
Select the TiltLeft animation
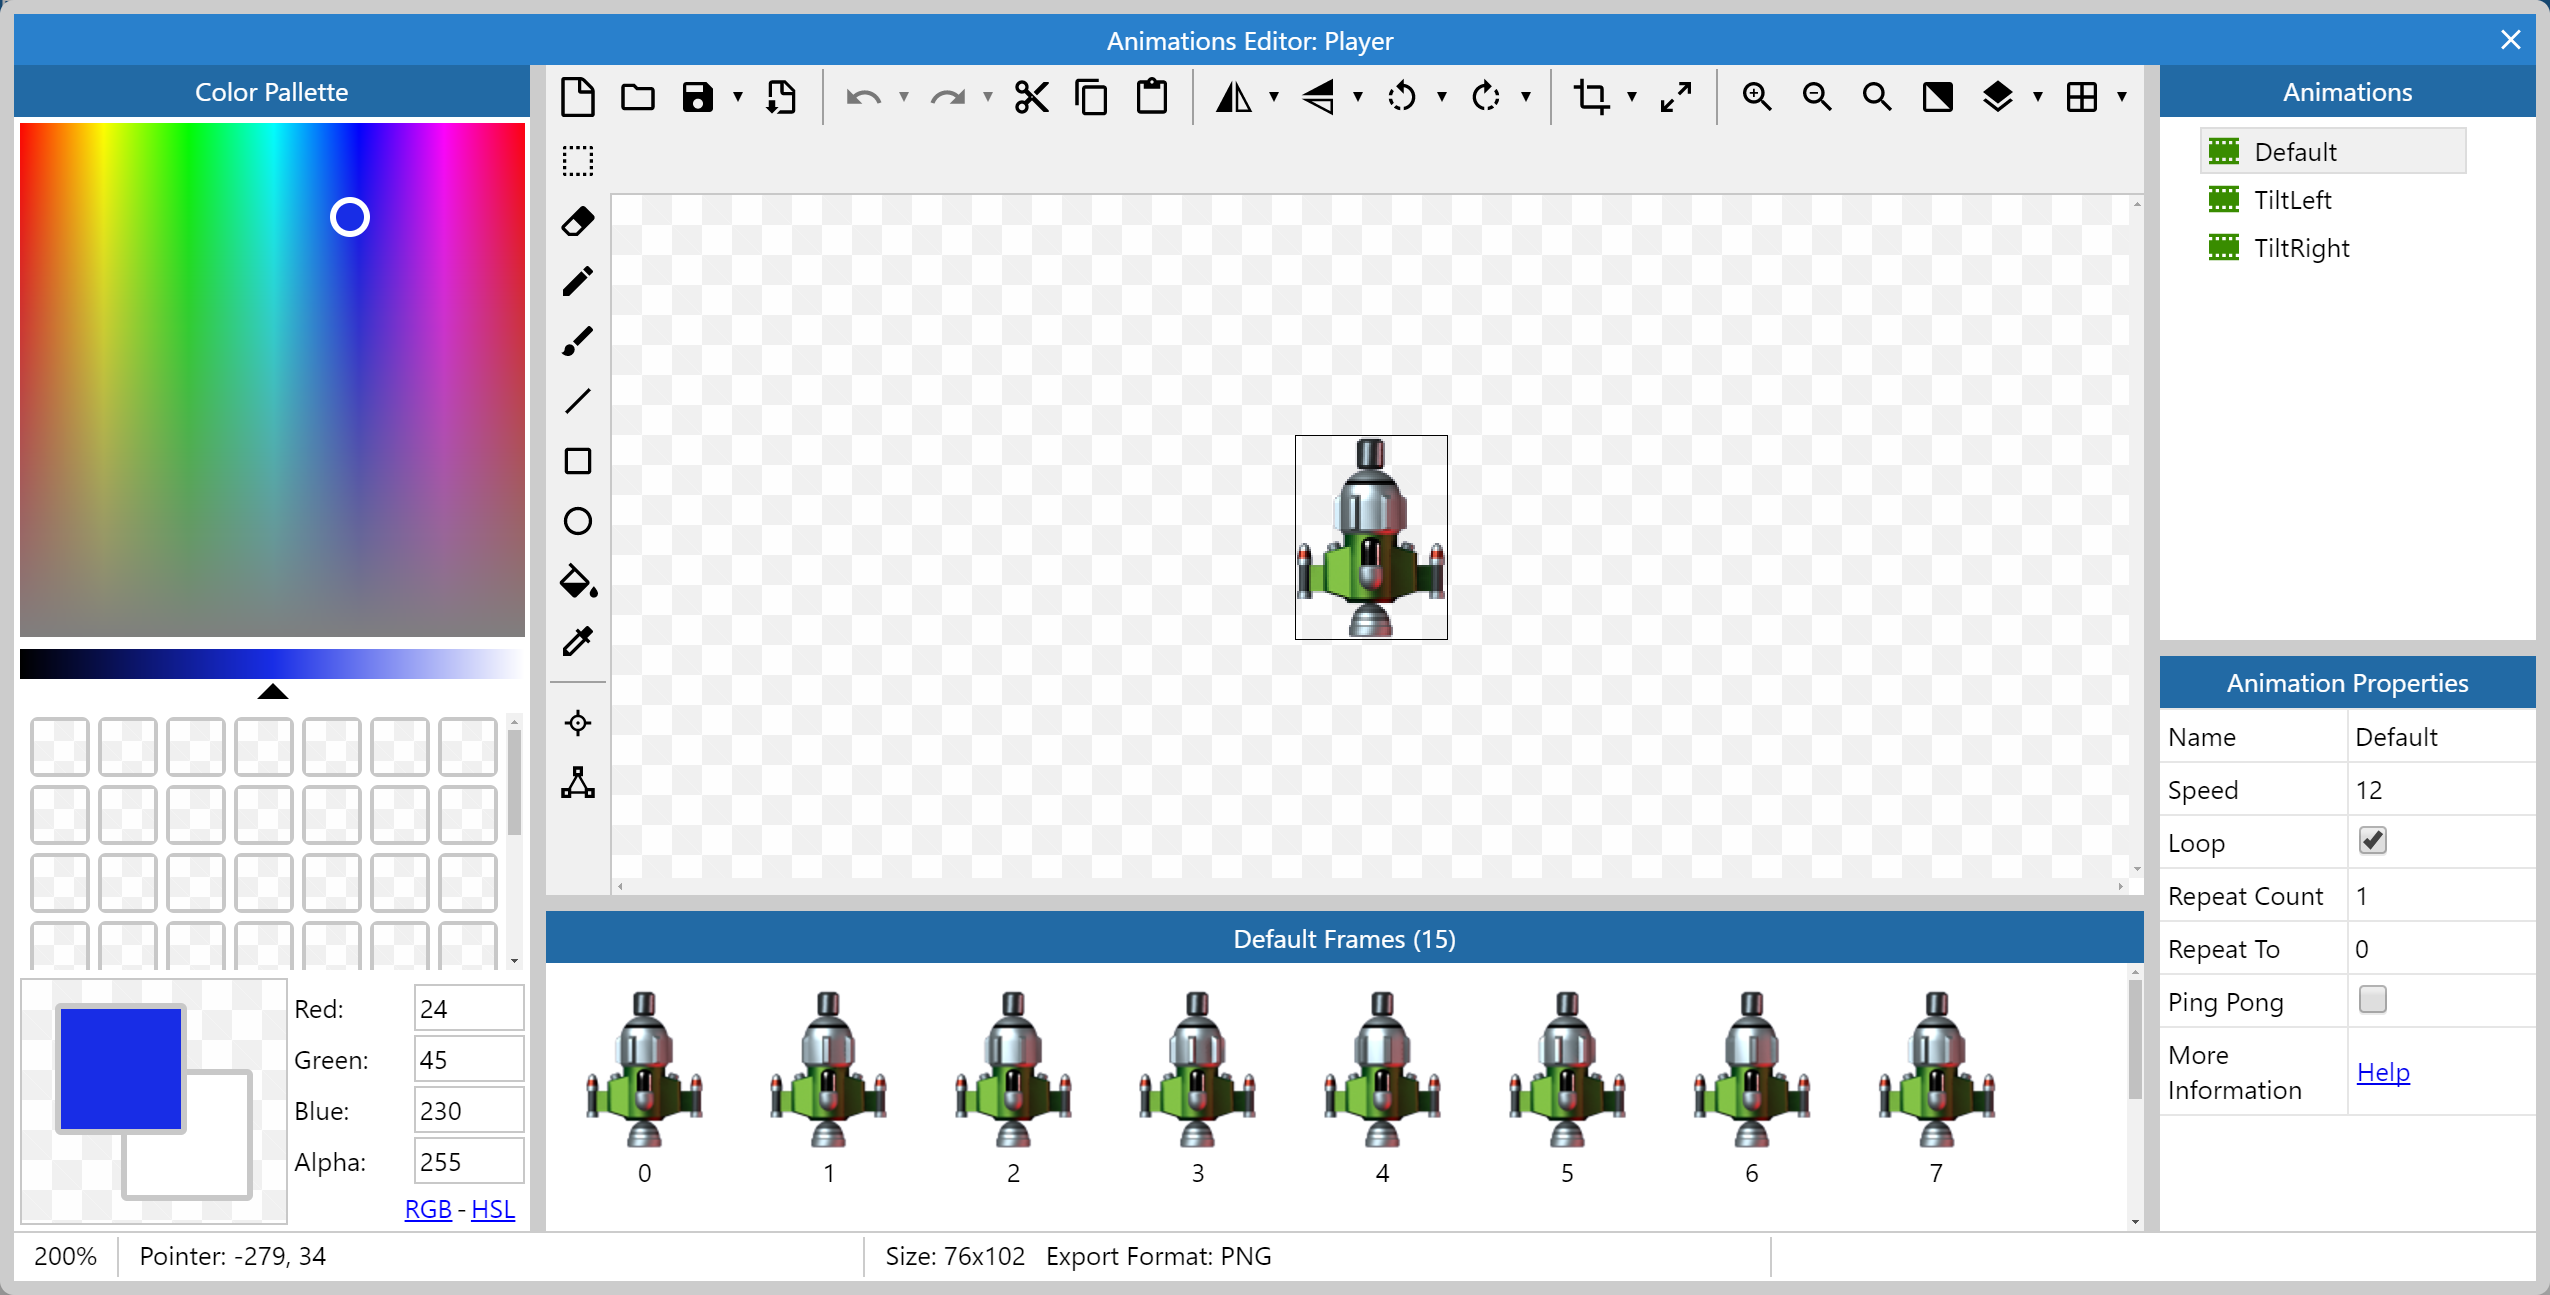coord(2292,200)
